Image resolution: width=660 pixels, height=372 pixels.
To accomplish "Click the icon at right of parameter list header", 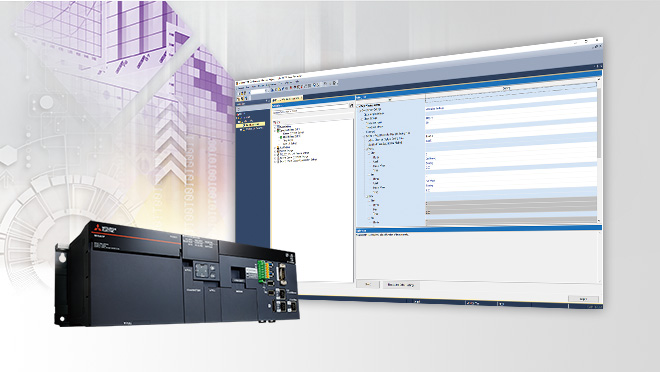I will point(351,106).
